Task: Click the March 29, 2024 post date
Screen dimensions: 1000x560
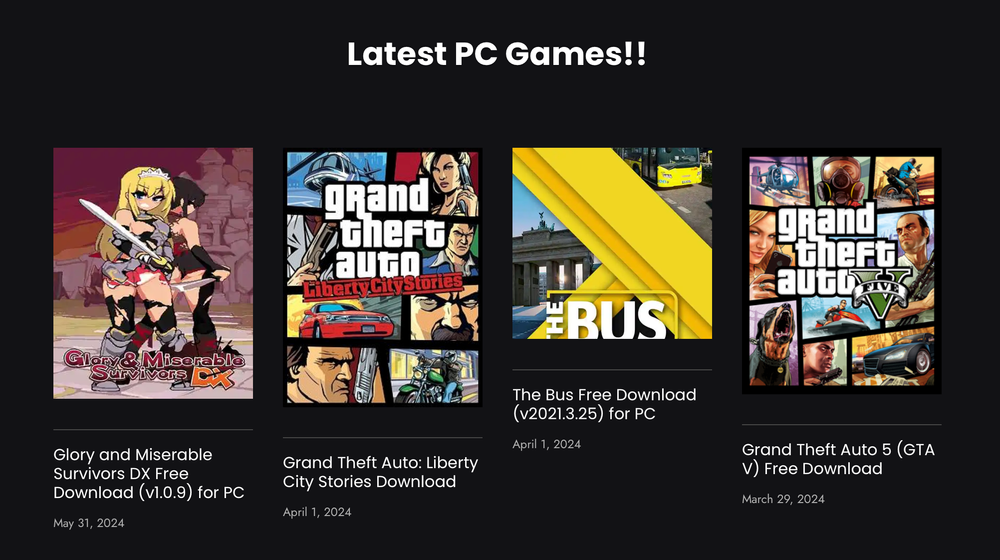Action: tap(783, 499)
